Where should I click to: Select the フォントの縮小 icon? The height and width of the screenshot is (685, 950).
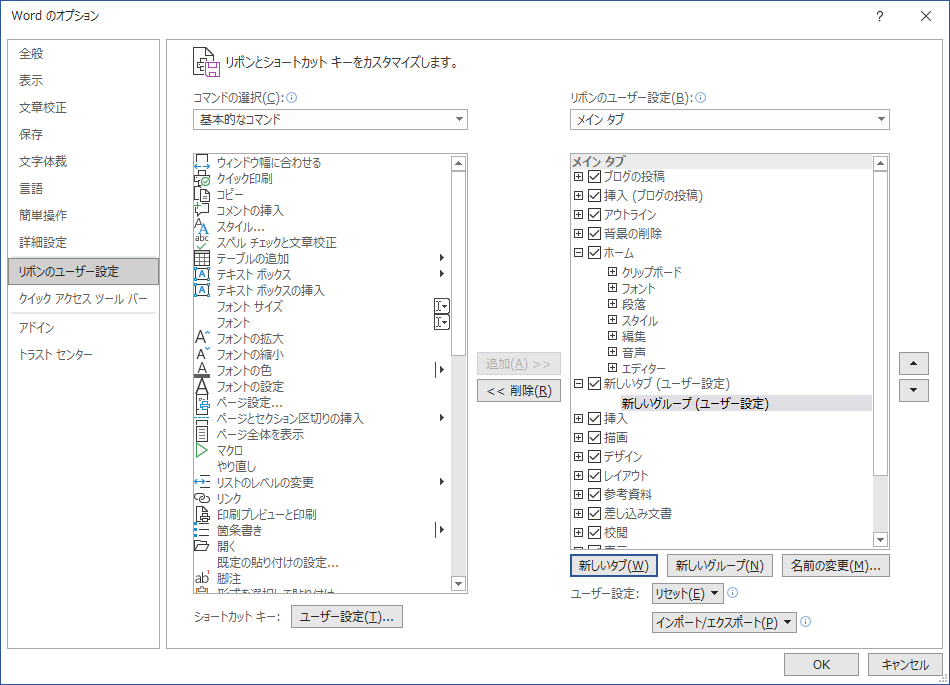click(x=202, y=354)
